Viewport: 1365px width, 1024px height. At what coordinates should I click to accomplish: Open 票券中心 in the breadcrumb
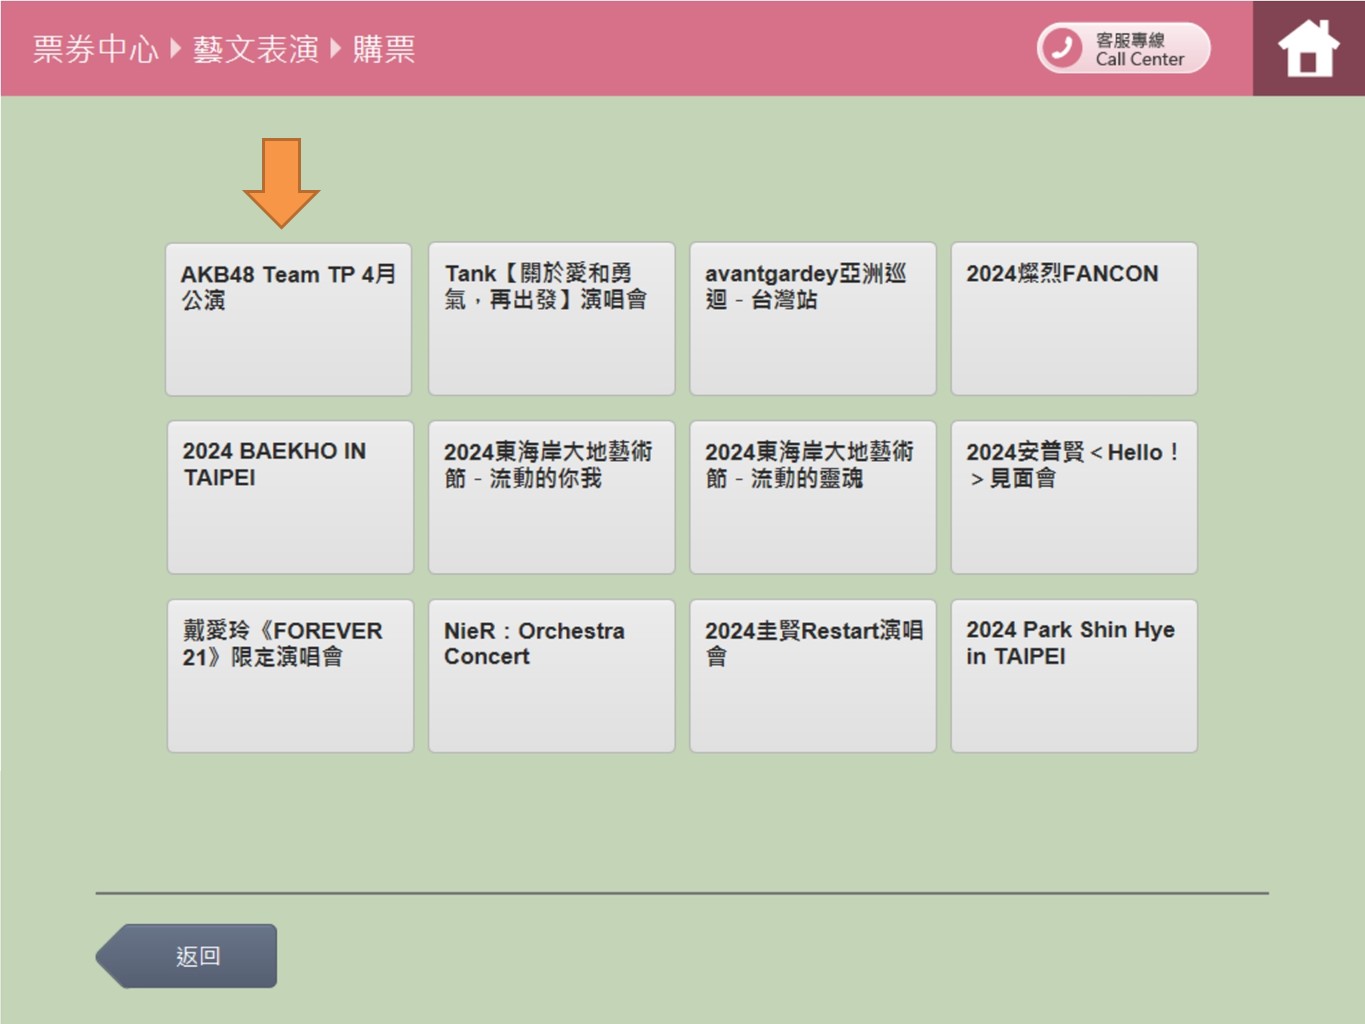[x=95, y=49]
